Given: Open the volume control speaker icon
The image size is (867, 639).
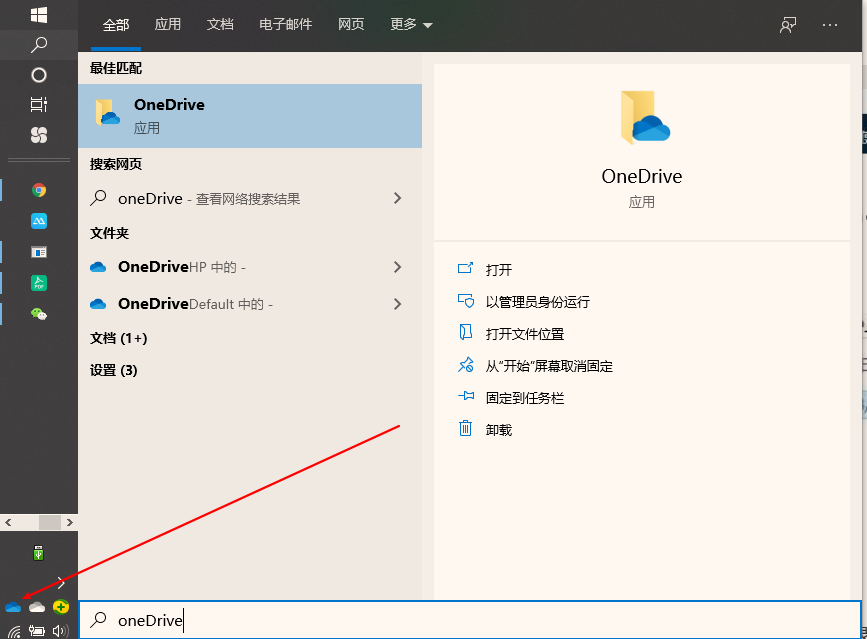Looking at the screenshot, I should (x=60, y=630).
